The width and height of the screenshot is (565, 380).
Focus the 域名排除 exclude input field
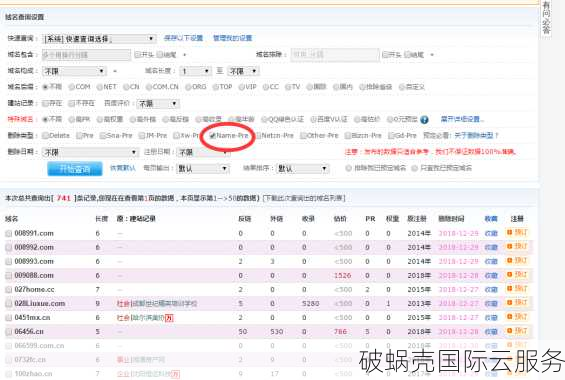[335, 55]
